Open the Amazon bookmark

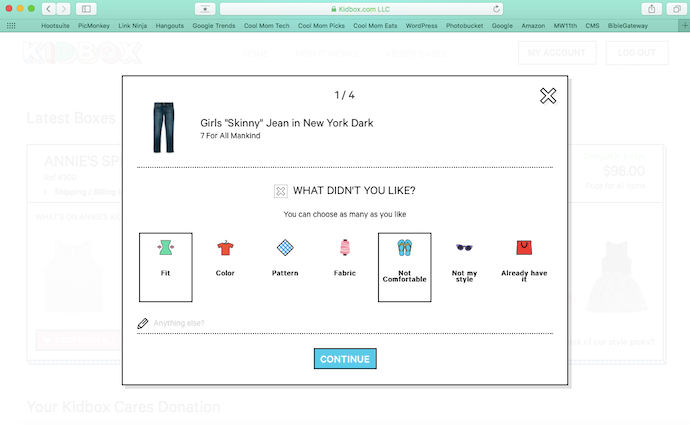click(x=533, y=26)
